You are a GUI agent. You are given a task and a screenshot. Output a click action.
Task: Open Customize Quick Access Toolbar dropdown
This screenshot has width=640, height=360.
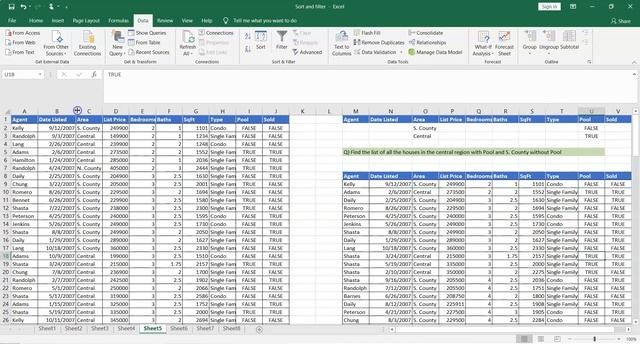point(66,7)
